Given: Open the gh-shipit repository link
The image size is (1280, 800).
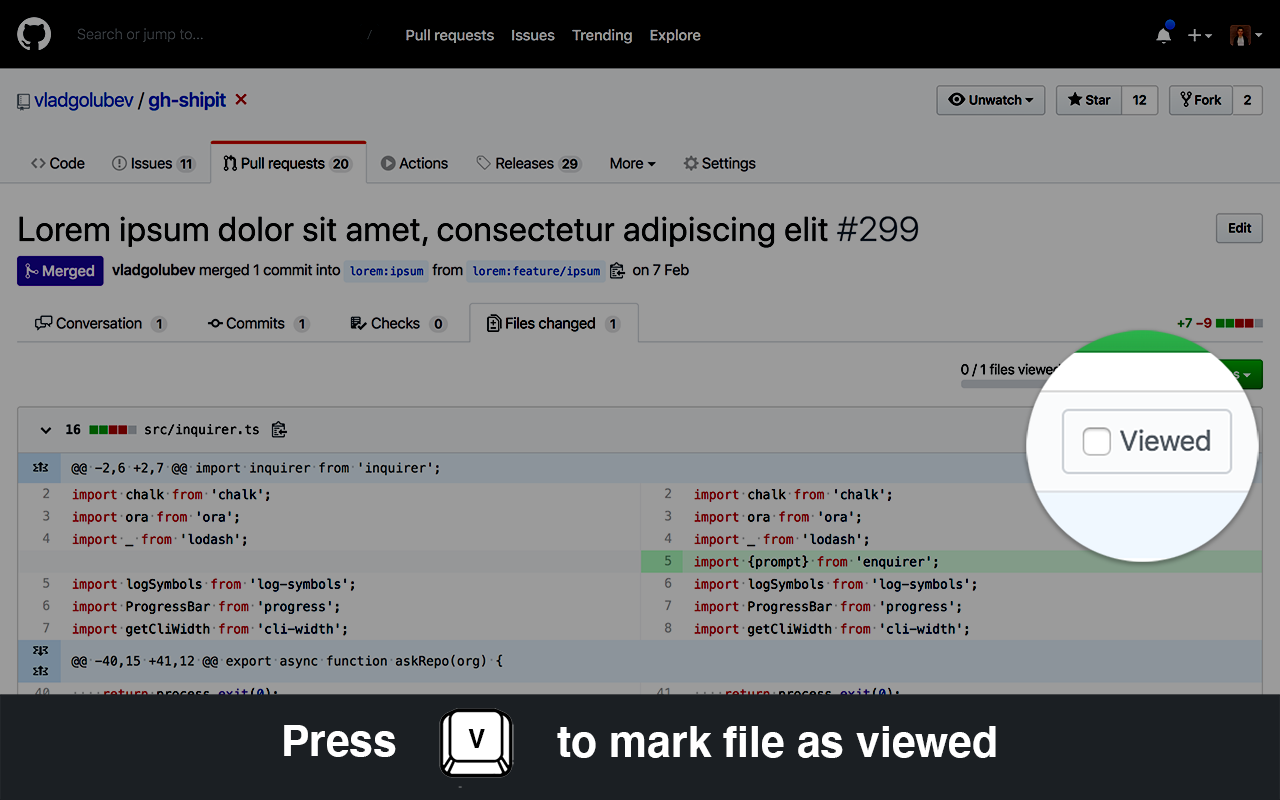Looking at the screenshot, I should coord(187,100).
